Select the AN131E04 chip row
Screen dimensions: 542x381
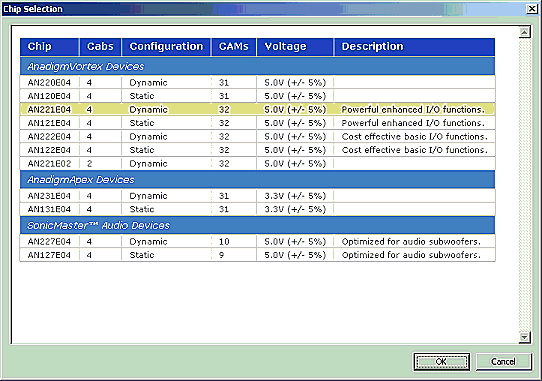pyautogui.click(x=258, y=209)
